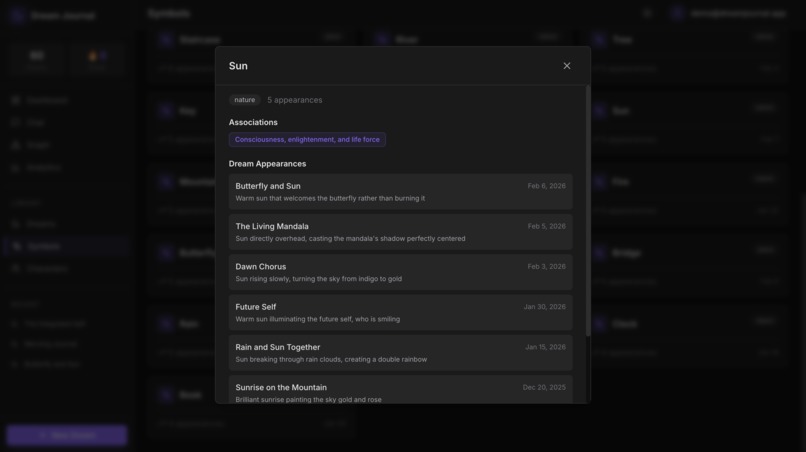Screen dimensions: 806x452
Task: Select the 'Consciousness, enlightenment, and life force' chip
Action: pyautogui.click(x=307, y=139)
